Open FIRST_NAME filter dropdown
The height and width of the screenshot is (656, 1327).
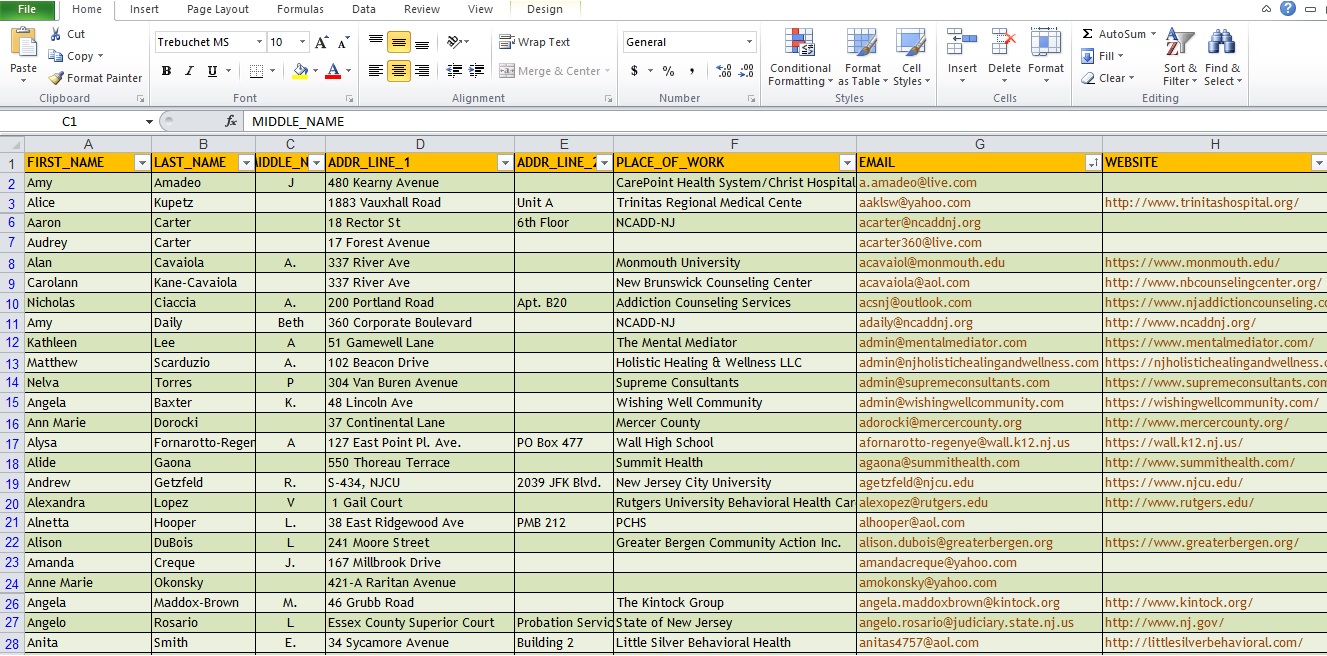pos(142,162)
